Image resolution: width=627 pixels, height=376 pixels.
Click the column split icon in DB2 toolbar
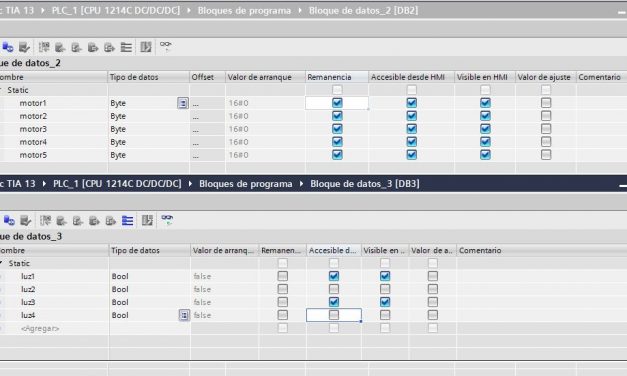click(x=146, y=47)
